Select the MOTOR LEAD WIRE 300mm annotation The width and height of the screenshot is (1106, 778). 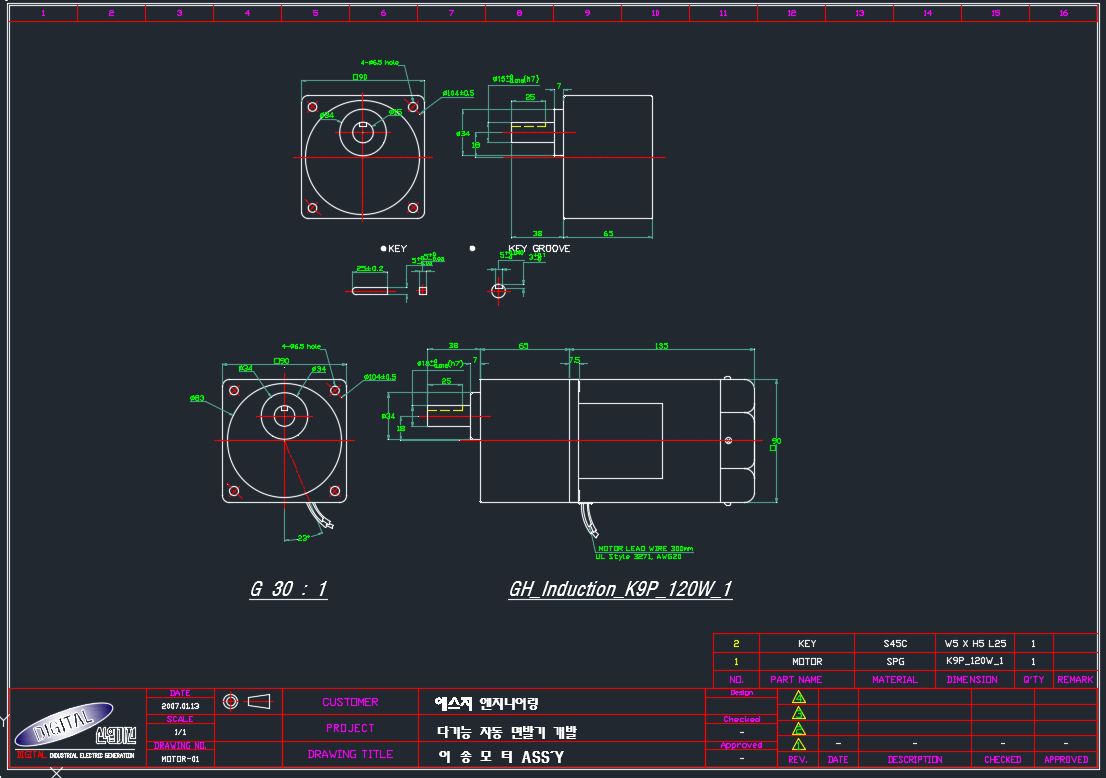pyautogui.click(x=645, y=548)
